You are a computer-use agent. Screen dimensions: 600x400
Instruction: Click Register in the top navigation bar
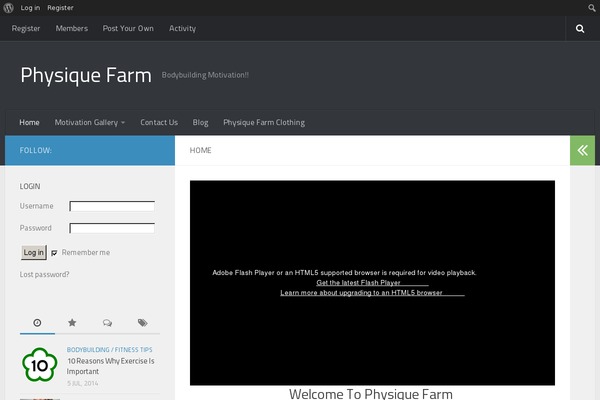click(x=26, y=28)
